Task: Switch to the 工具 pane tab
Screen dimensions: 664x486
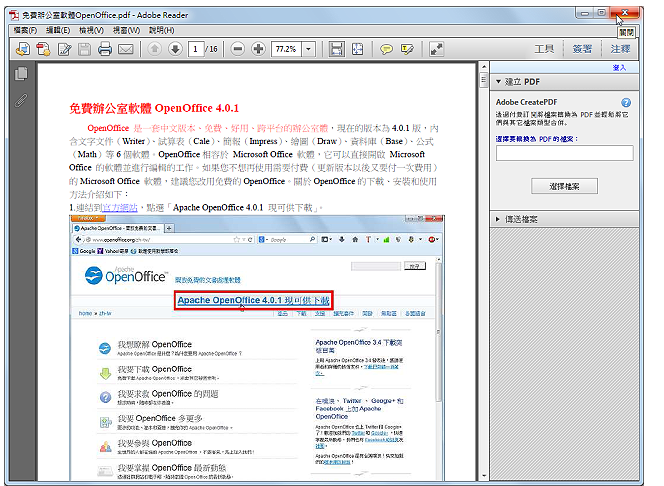Action: [x=544, y=49]
